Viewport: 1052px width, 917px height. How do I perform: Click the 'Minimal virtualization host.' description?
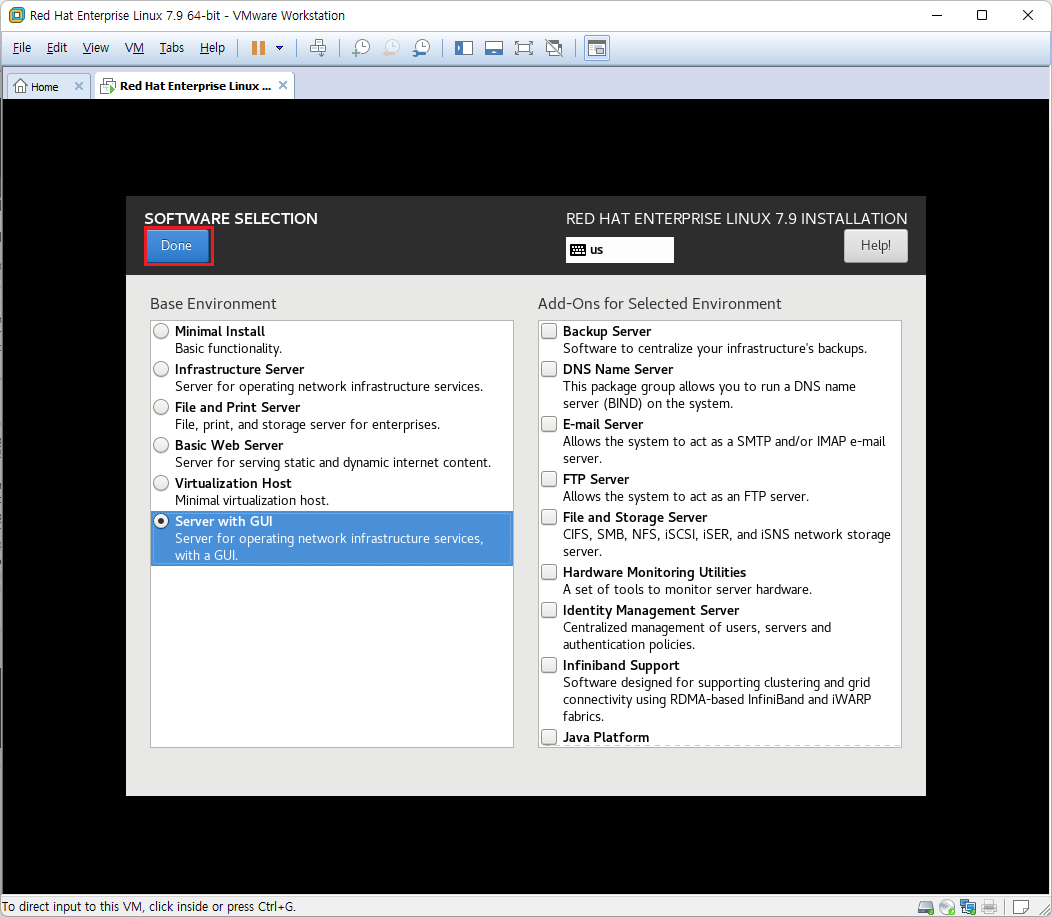click(252, 500)
